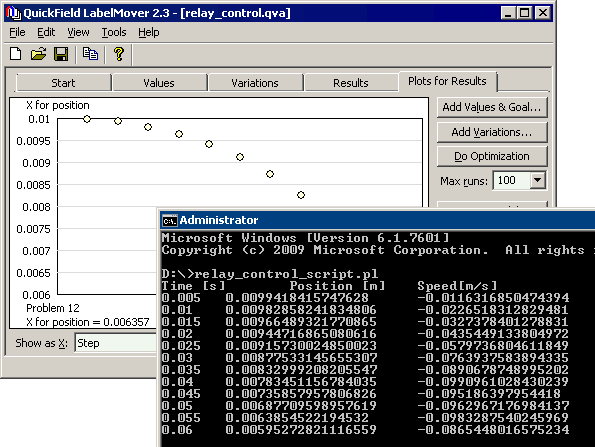This screenshot has width=595, height=447.
Task: Minimize the QuickField LabelMover window
Action: click(508, 13)
